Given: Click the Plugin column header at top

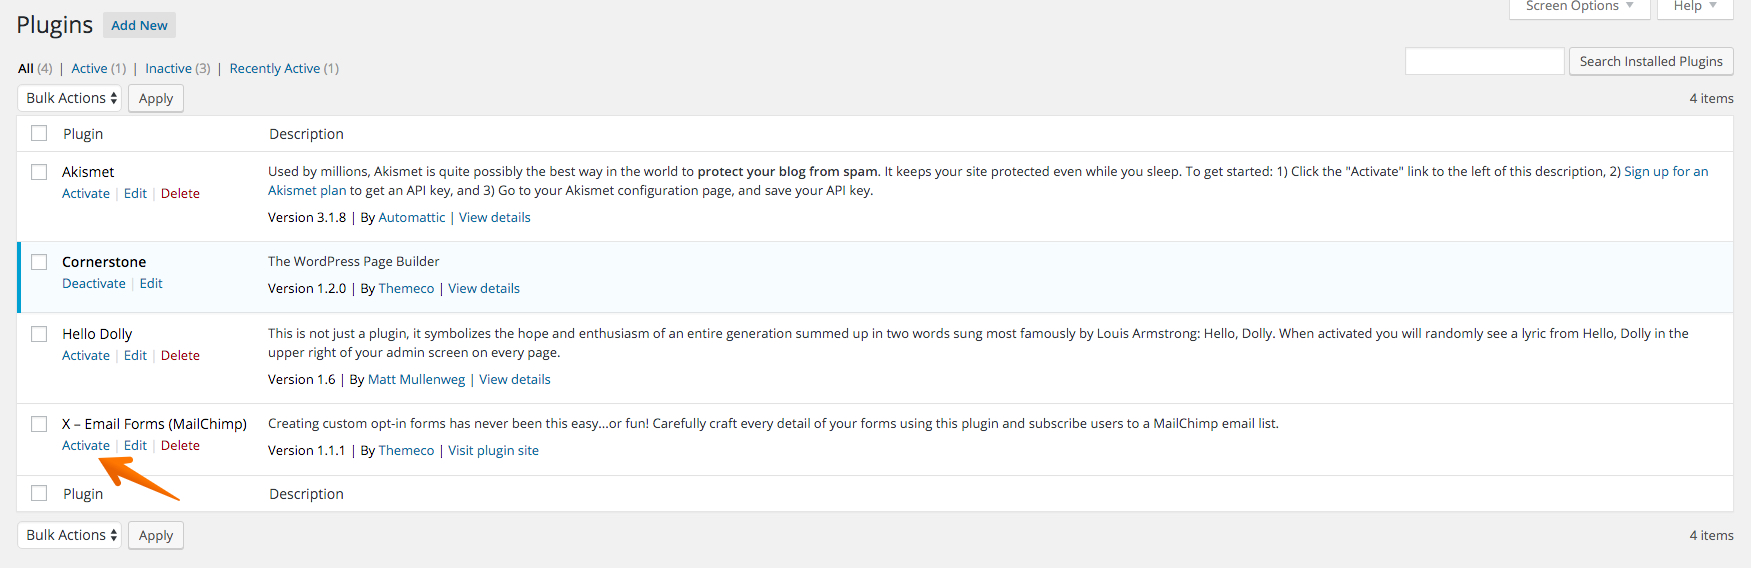Looking at the screenshot, I should pos(83,134).
